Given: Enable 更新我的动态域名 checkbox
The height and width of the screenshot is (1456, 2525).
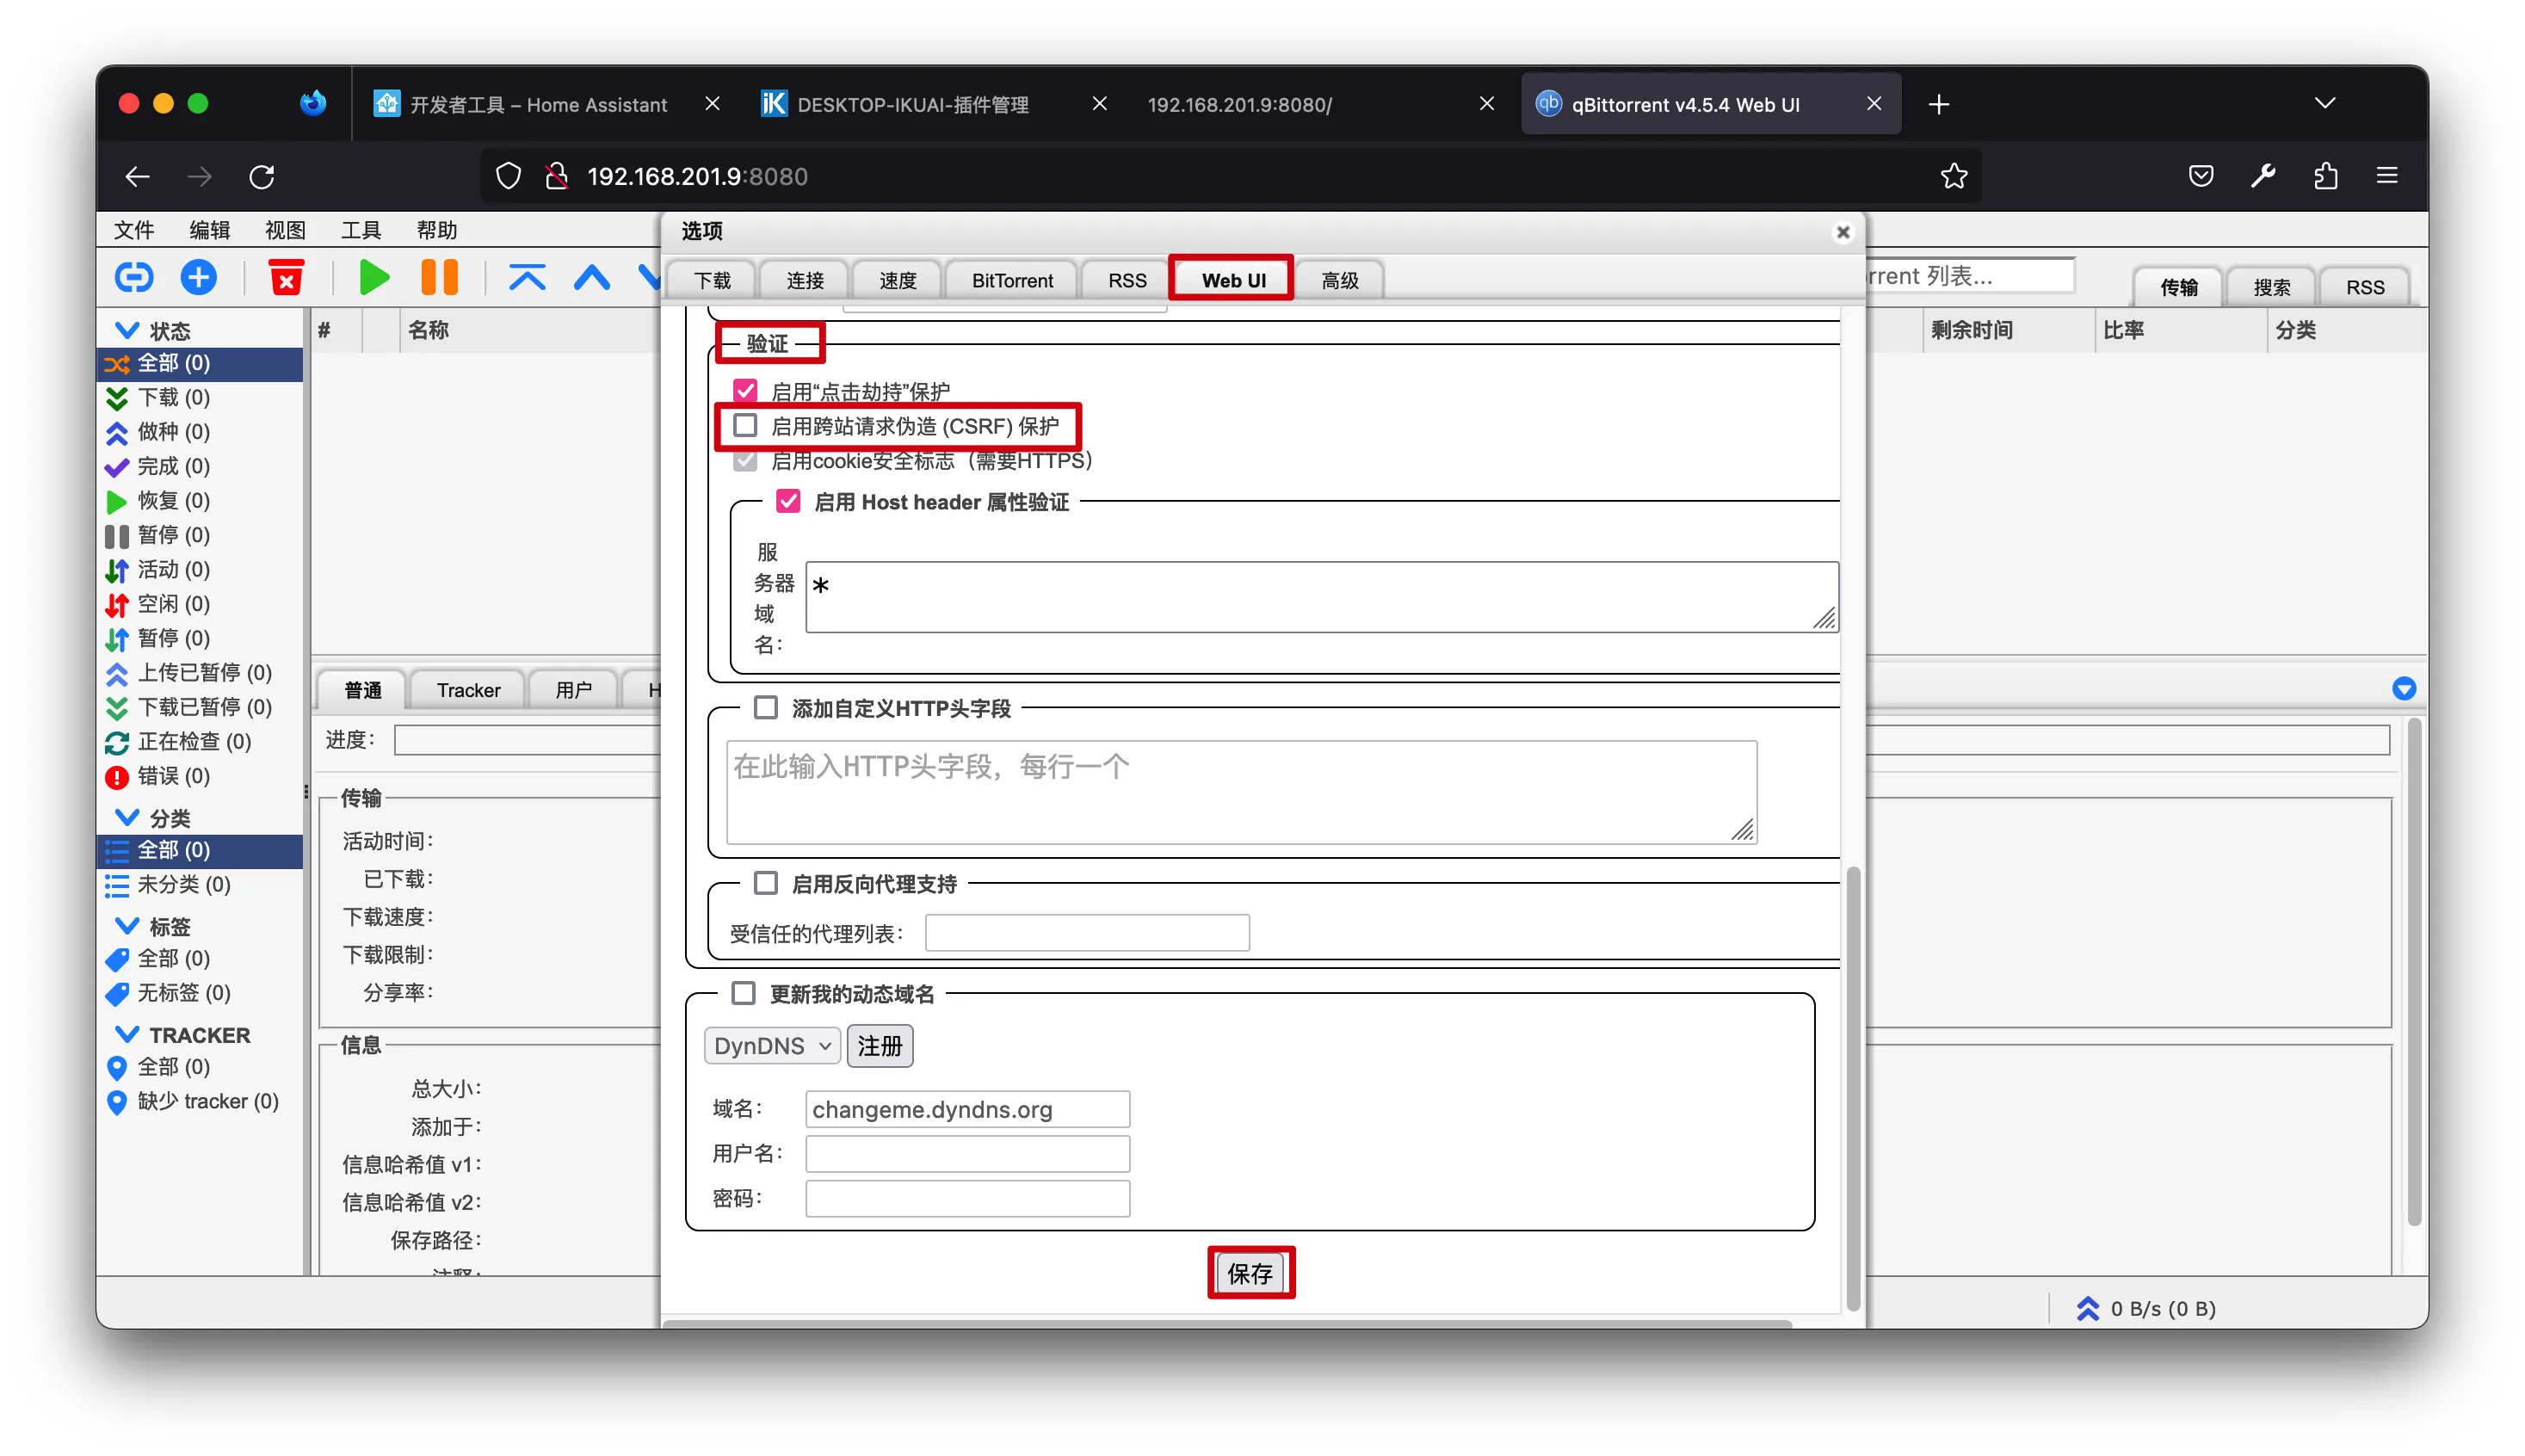Looking at the screenshot, I should [x=743, y=994].
